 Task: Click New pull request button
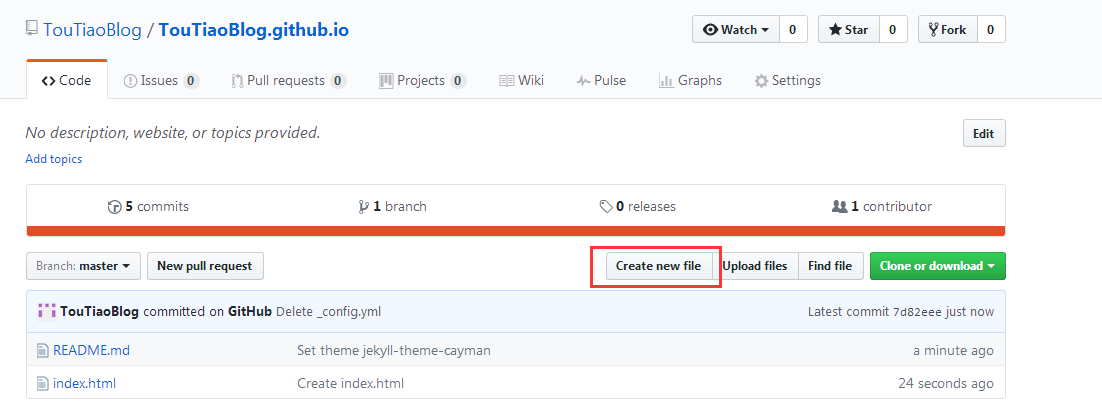point(205,266)
